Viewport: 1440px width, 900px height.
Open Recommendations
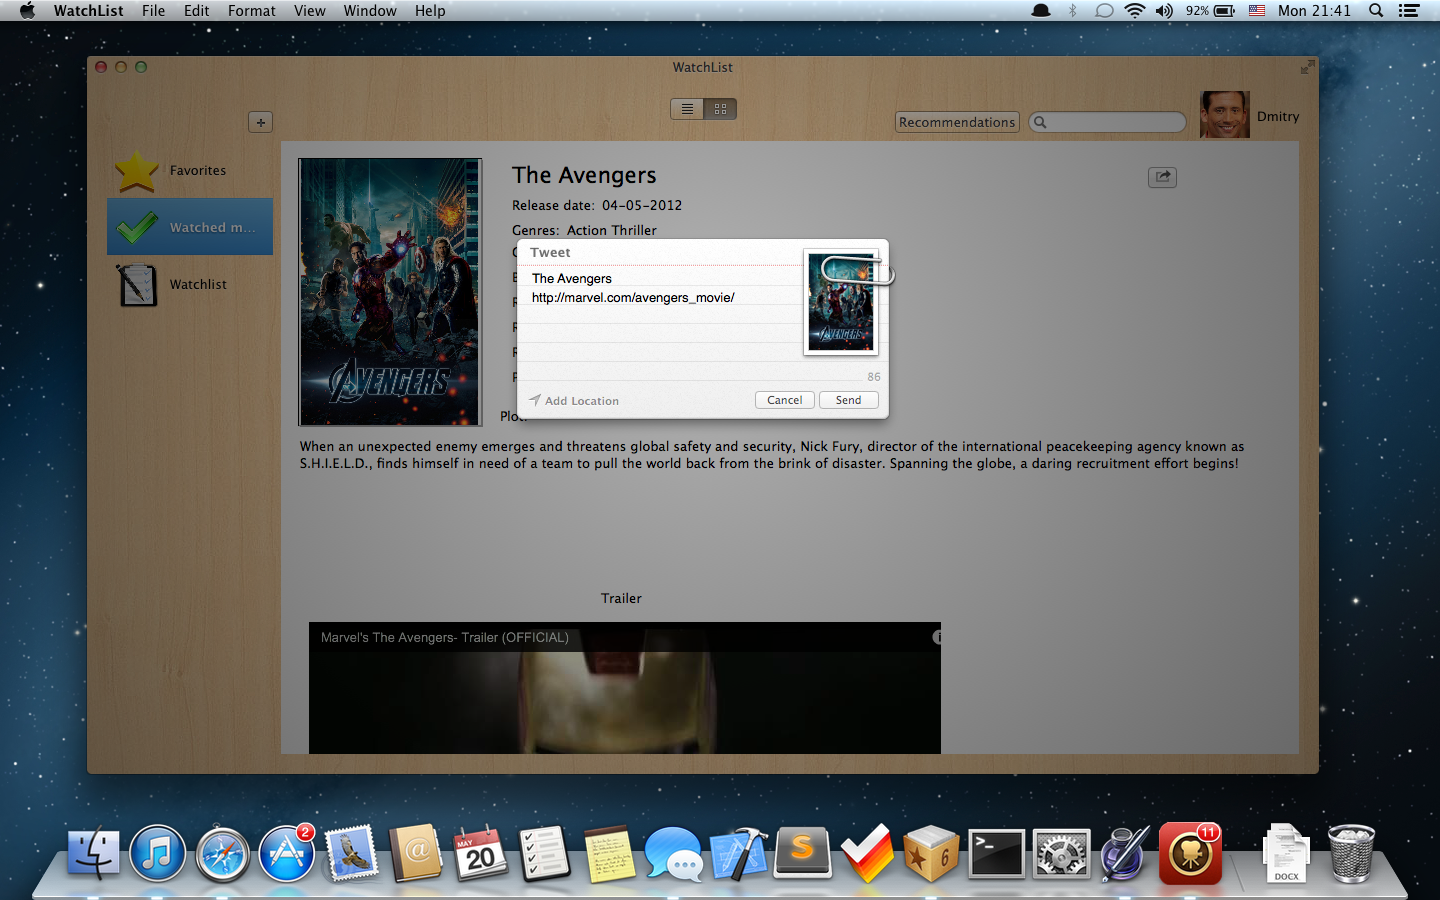point(957,122)
